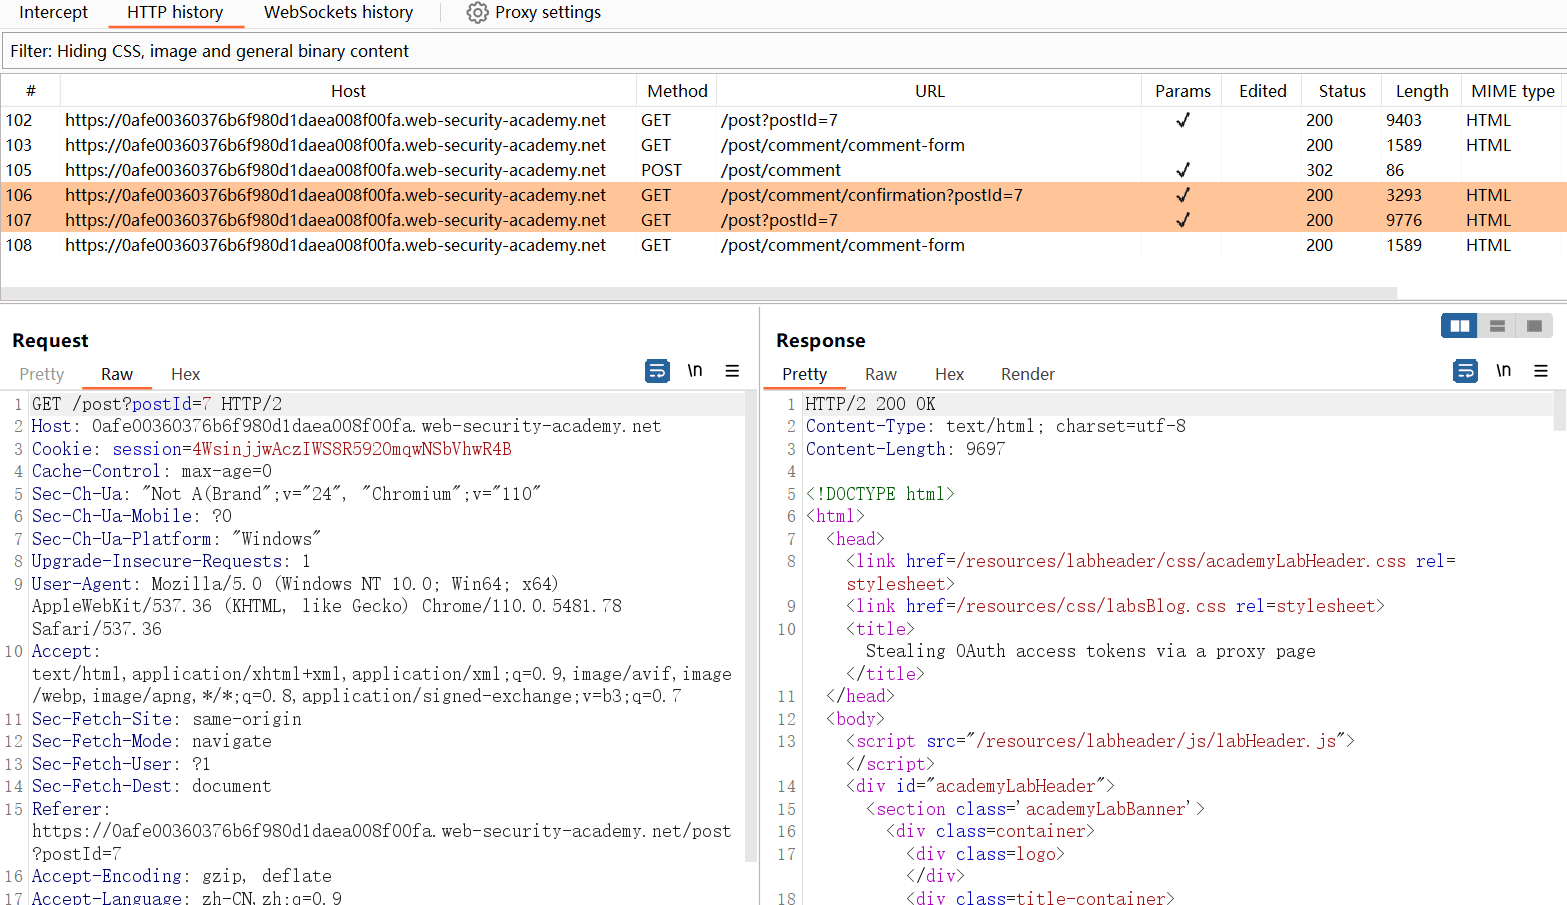
Task: Sort history by the Length column header
Action: coord(1421,91)
